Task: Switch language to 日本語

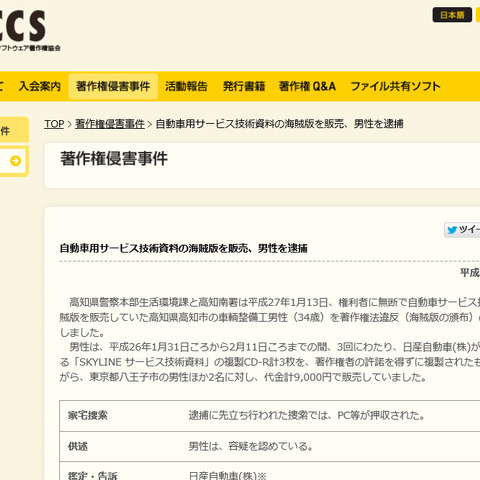Action: pyautogui.click(x=452, y=15)
